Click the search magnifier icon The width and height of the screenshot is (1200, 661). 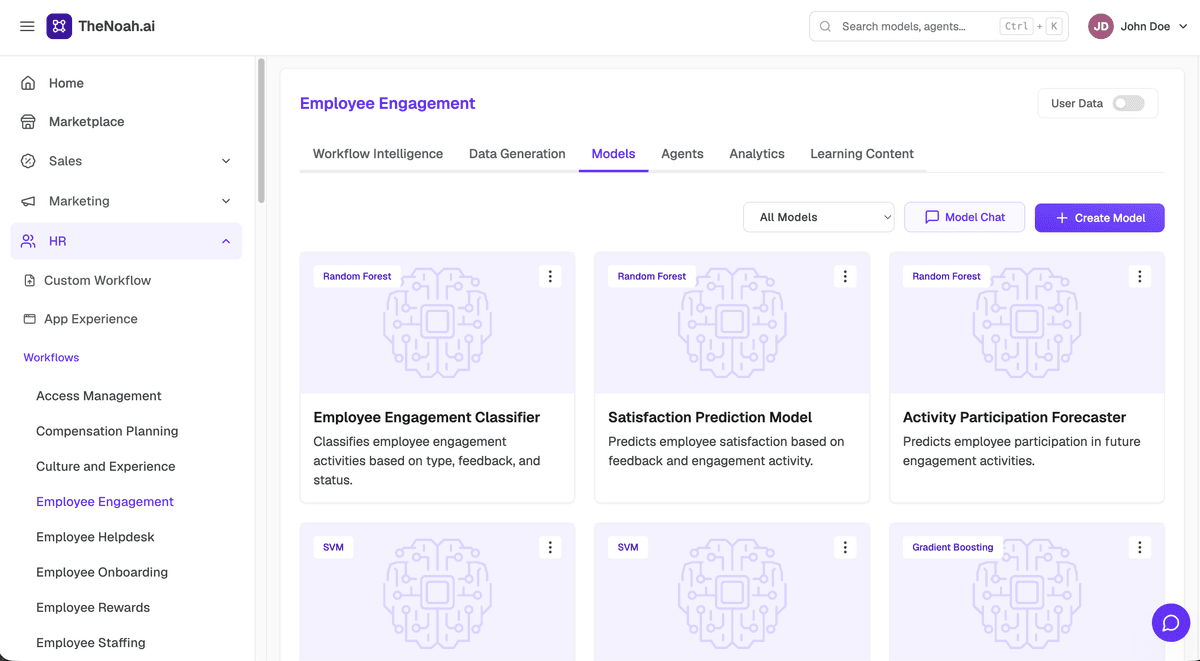(825, 27)
